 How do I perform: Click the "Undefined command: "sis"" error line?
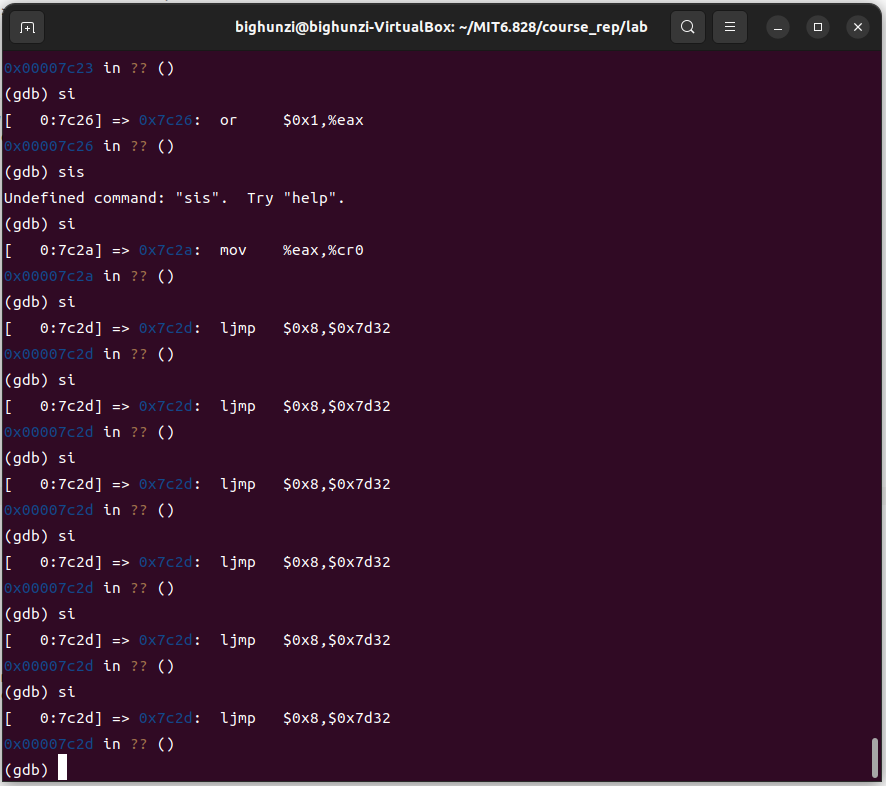pos(174,198)
